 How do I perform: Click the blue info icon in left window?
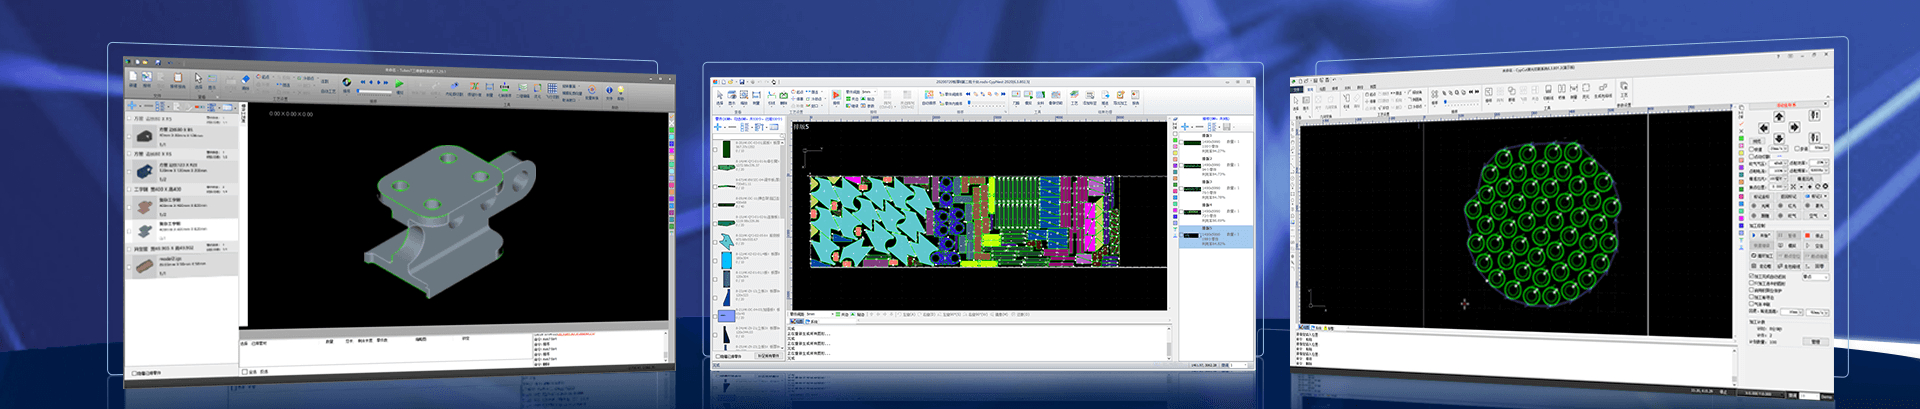click(x=609, y=89)
